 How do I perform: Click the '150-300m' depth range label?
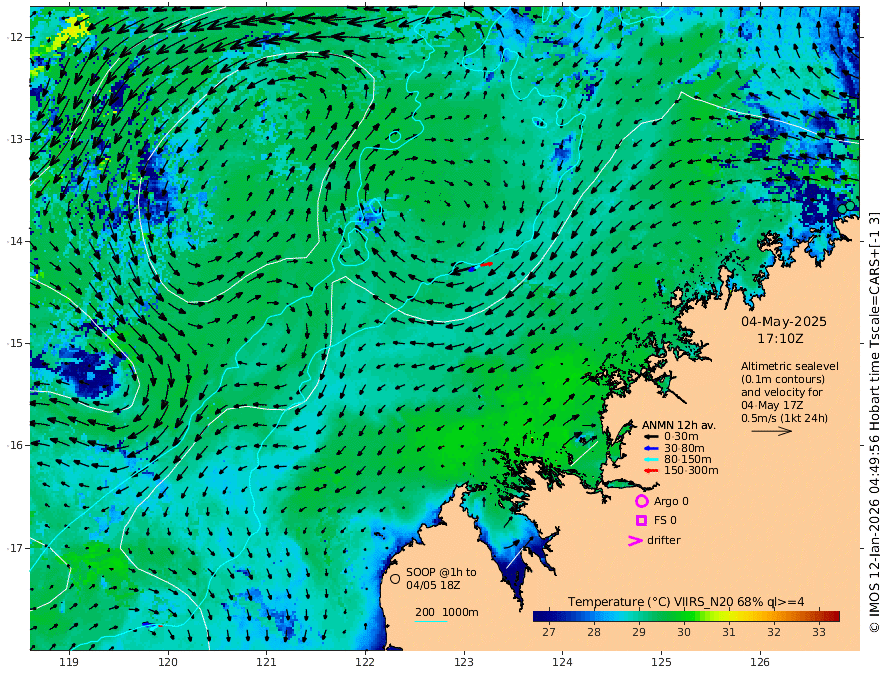pyautogui.click(x=691, y=471)
